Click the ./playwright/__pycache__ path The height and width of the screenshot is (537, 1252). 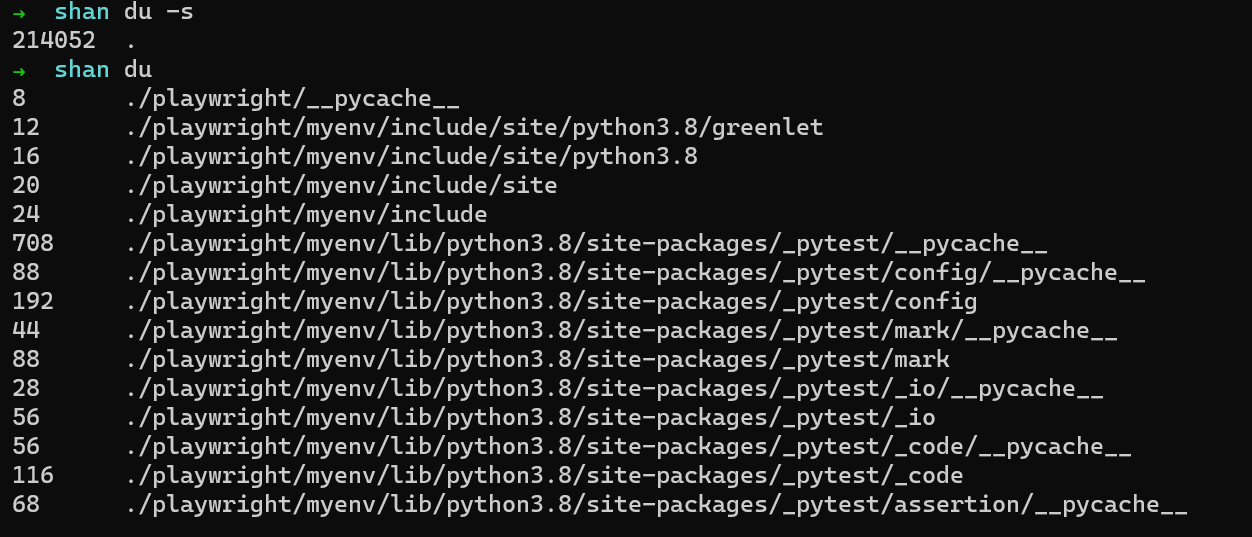tap(292, 99)
